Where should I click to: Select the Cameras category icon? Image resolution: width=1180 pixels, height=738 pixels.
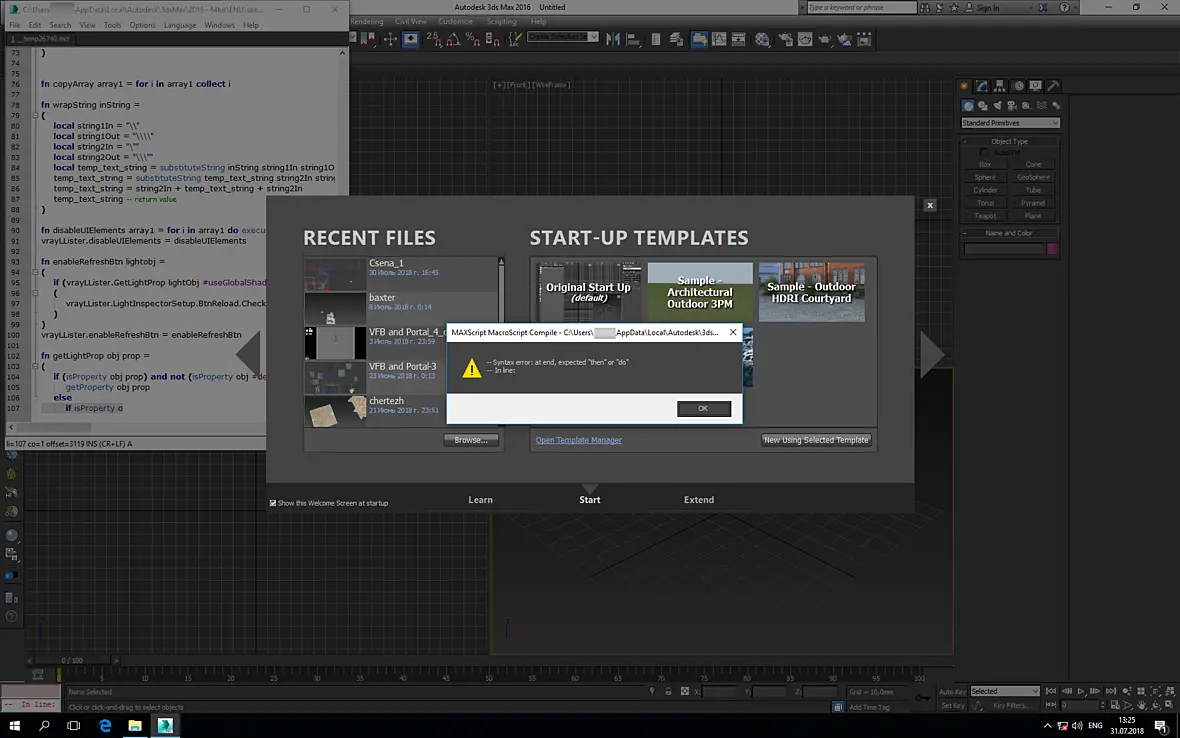(1012, 106)
